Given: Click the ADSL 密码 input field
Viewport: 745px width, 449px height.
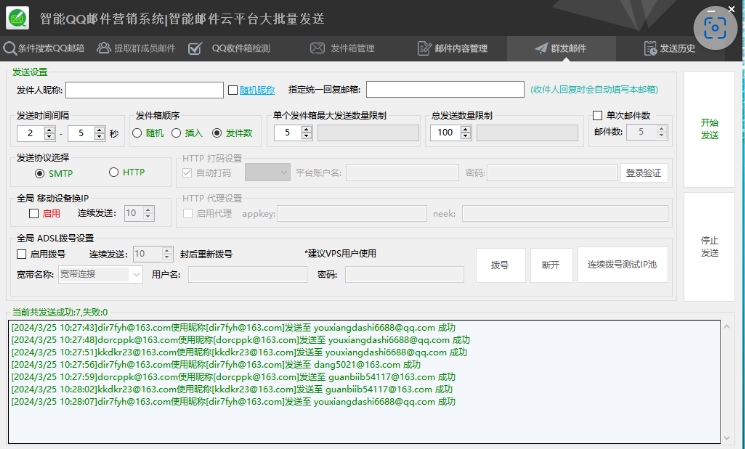Looking at the screenshot, I should [404, 274].
